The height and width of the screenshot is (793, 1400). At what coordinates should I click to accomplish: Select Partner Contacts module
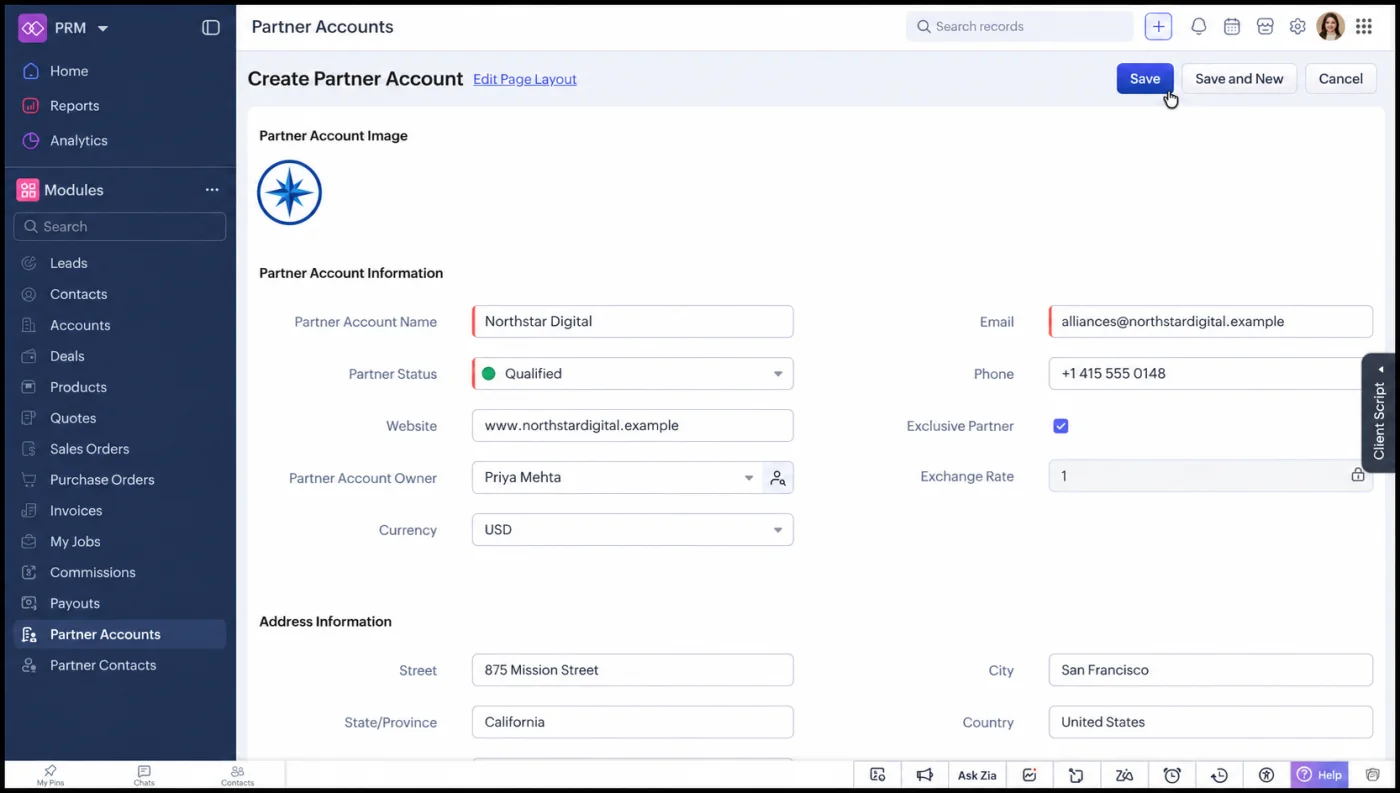(x=103, y=665)
